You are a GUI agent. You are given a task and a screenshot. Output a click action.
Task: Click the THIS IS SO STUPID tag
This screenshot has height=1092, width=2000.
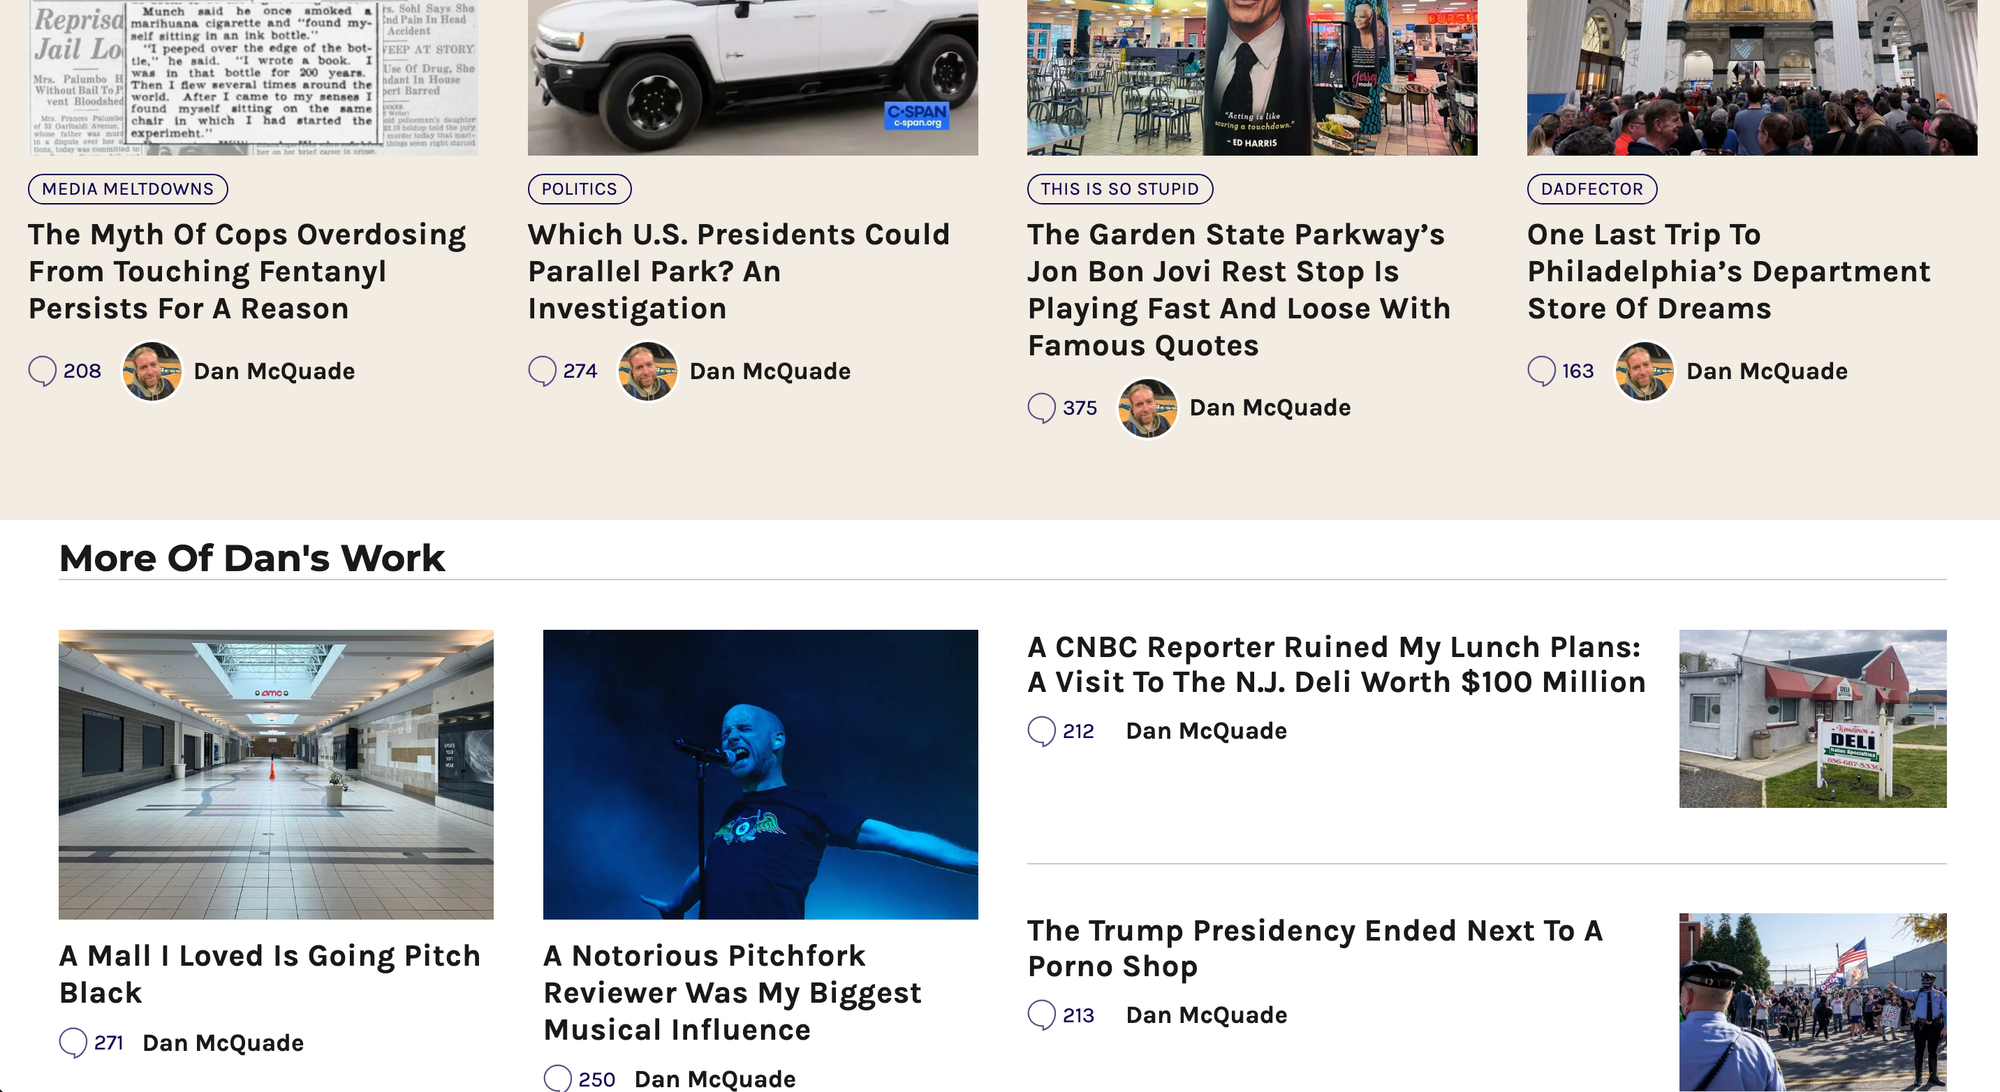(x=1120, y=189)
